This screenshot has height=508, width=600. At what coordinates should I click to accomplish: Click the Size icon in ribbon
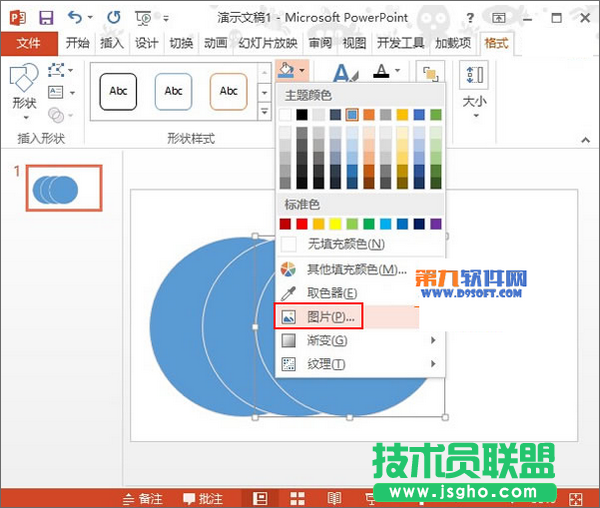(x=474, y=75)
